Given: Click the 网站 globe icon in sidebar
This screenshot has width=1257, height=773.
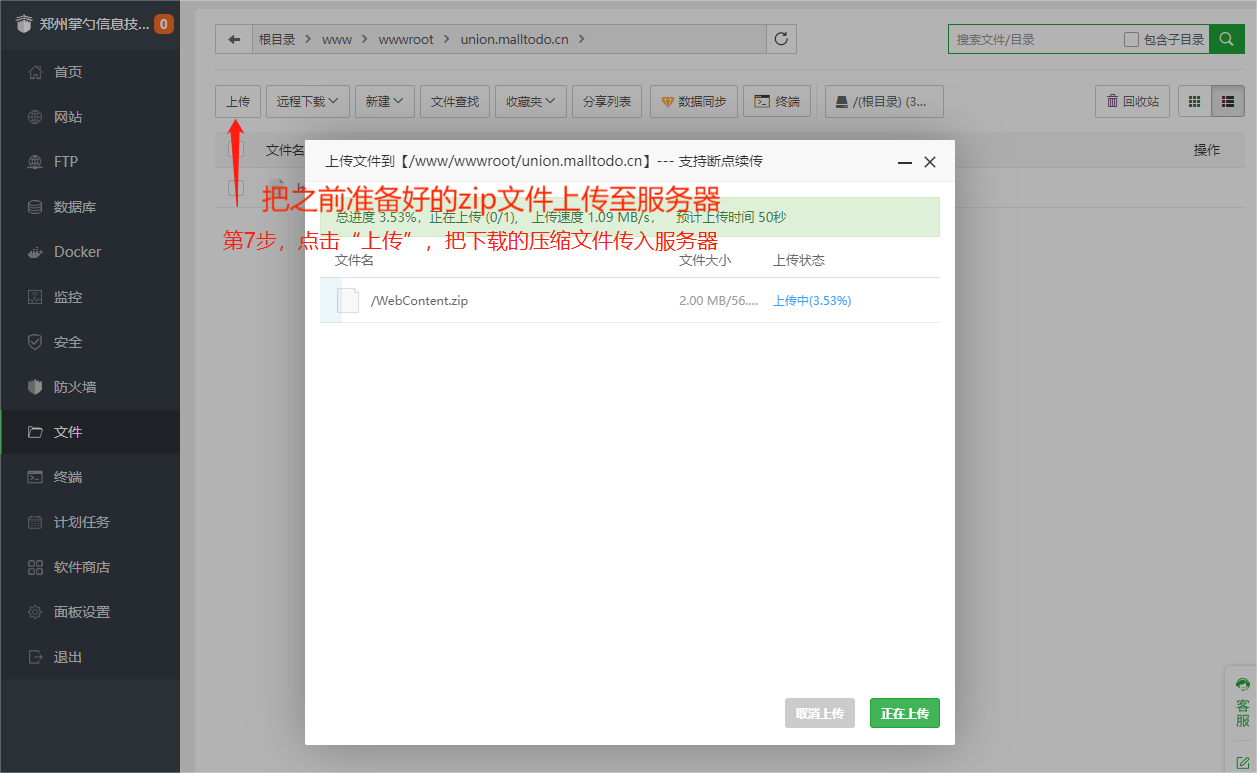Looking at the screenshot, I should tap(35, 117).
